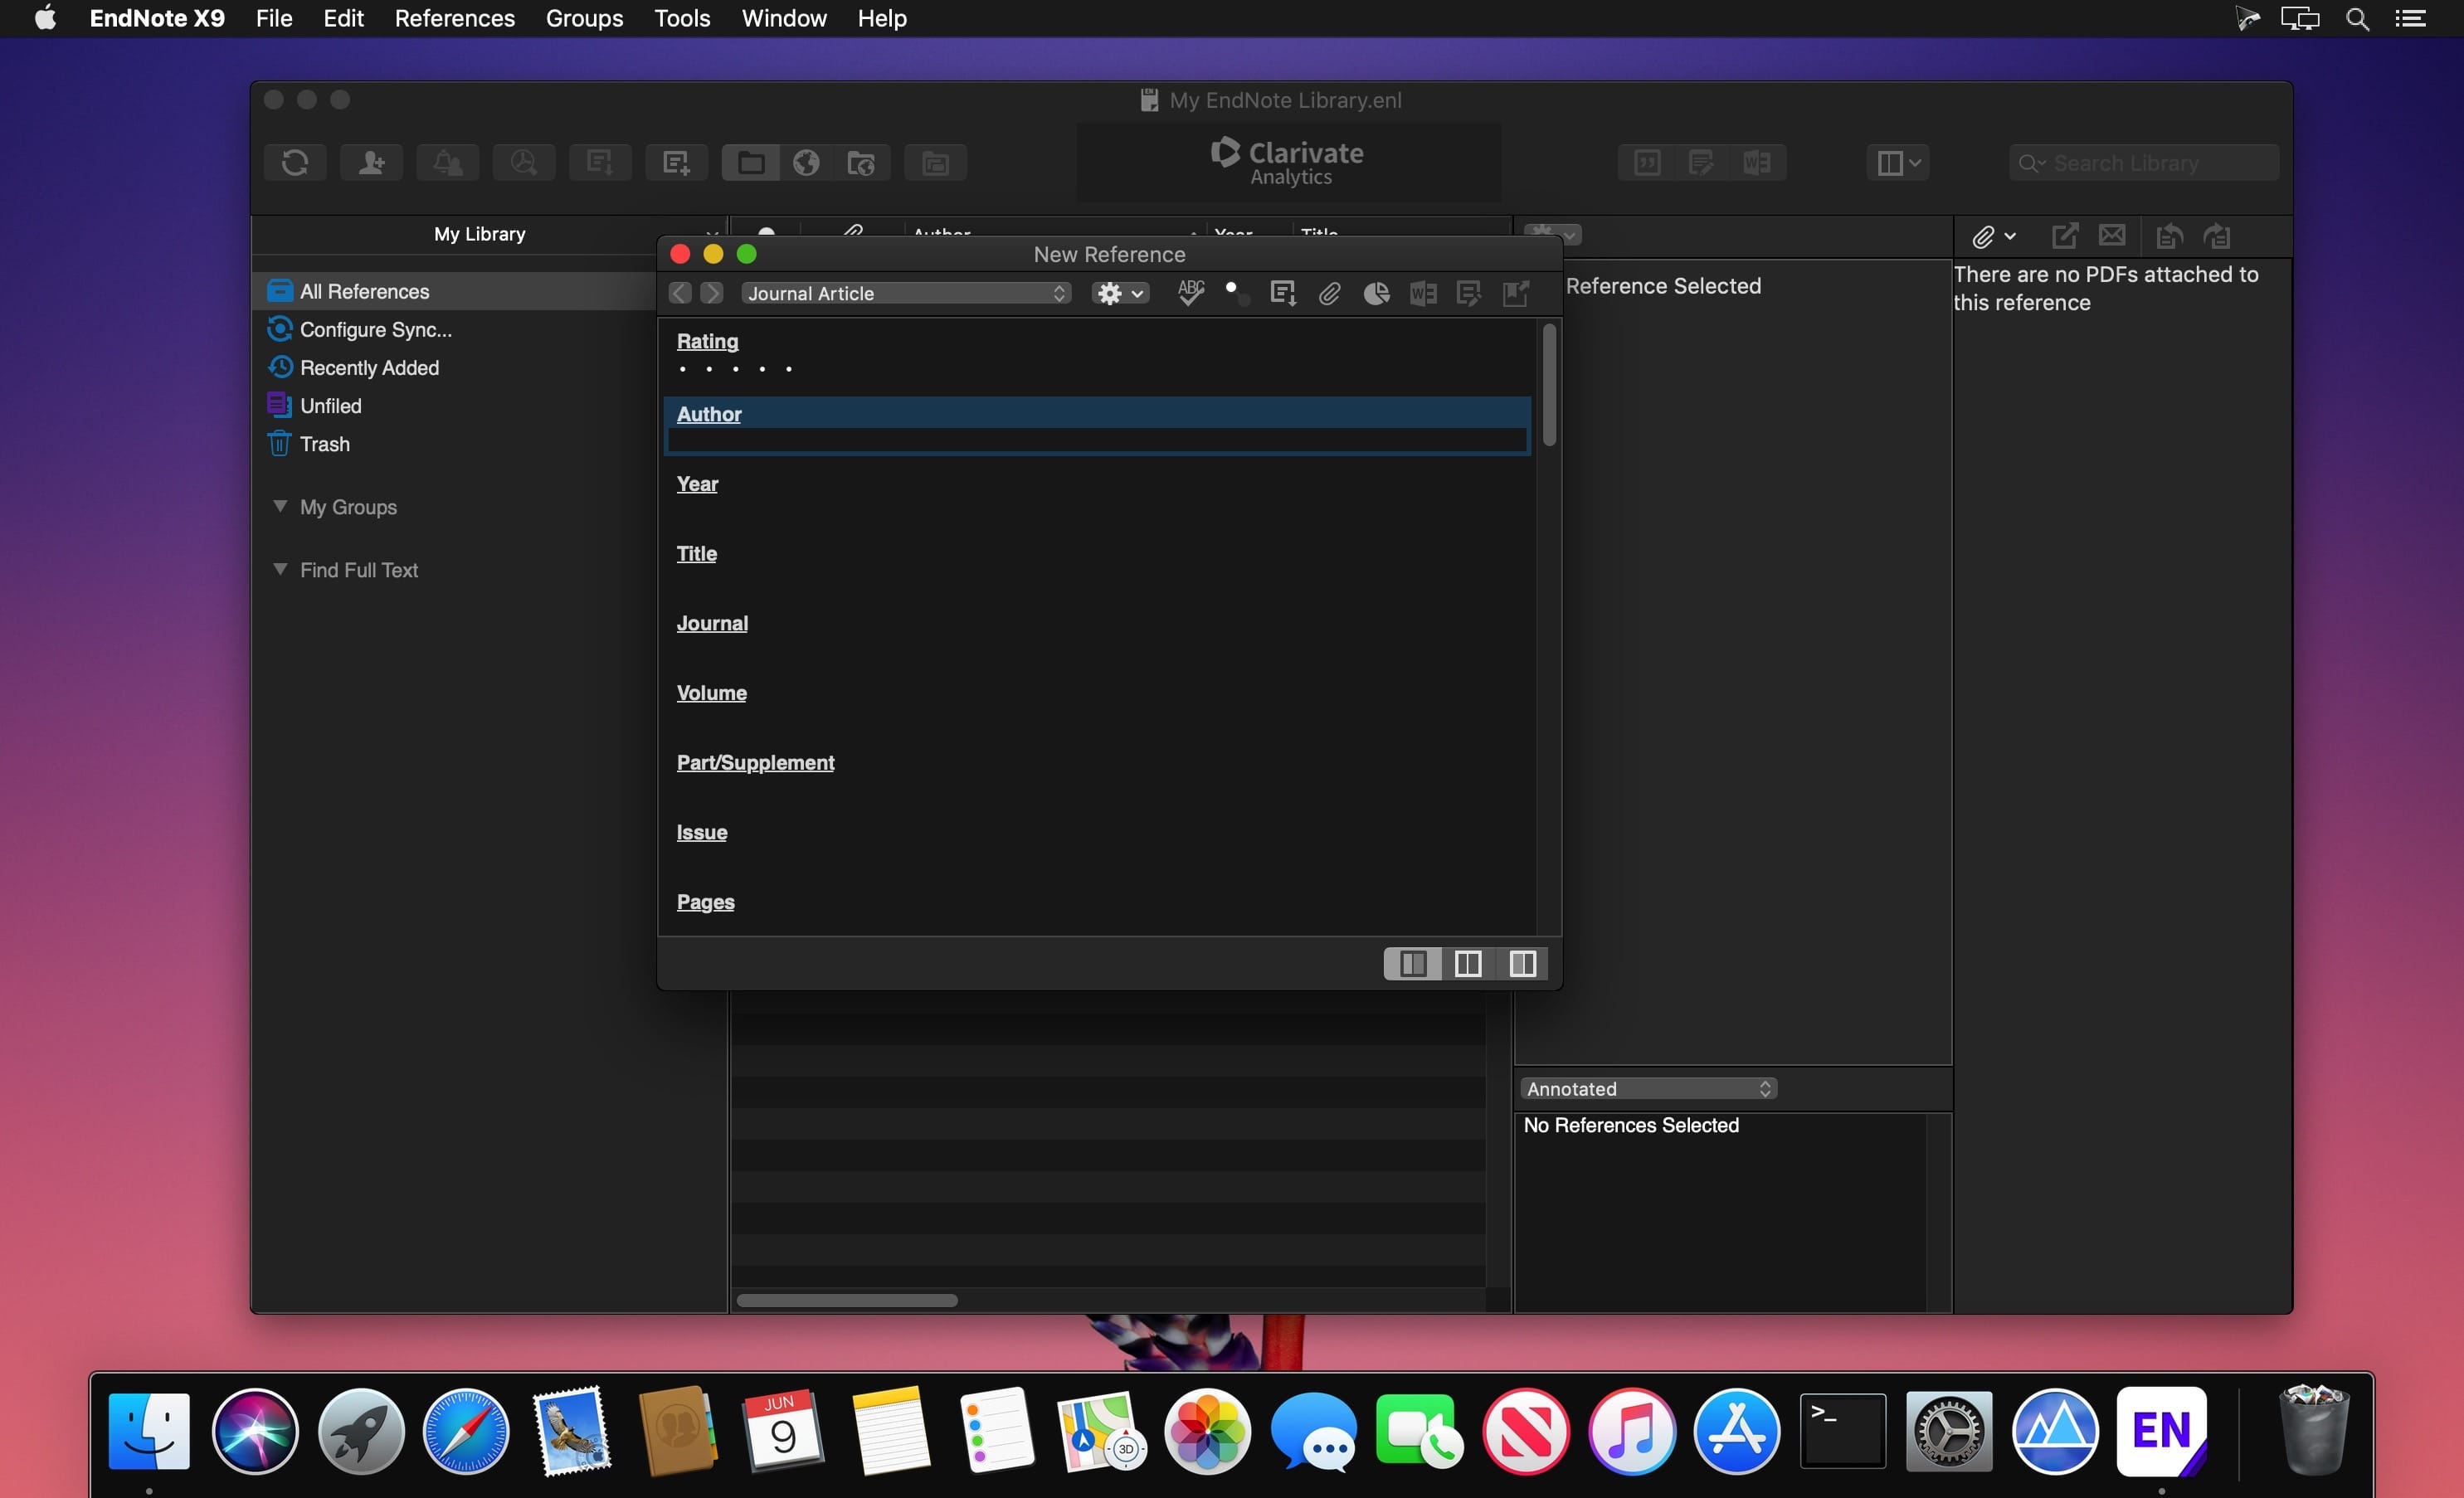2464x1498 pixels.
Task: Click the Search Library field
Action: pyautogui.click(x=2144, y=163)
